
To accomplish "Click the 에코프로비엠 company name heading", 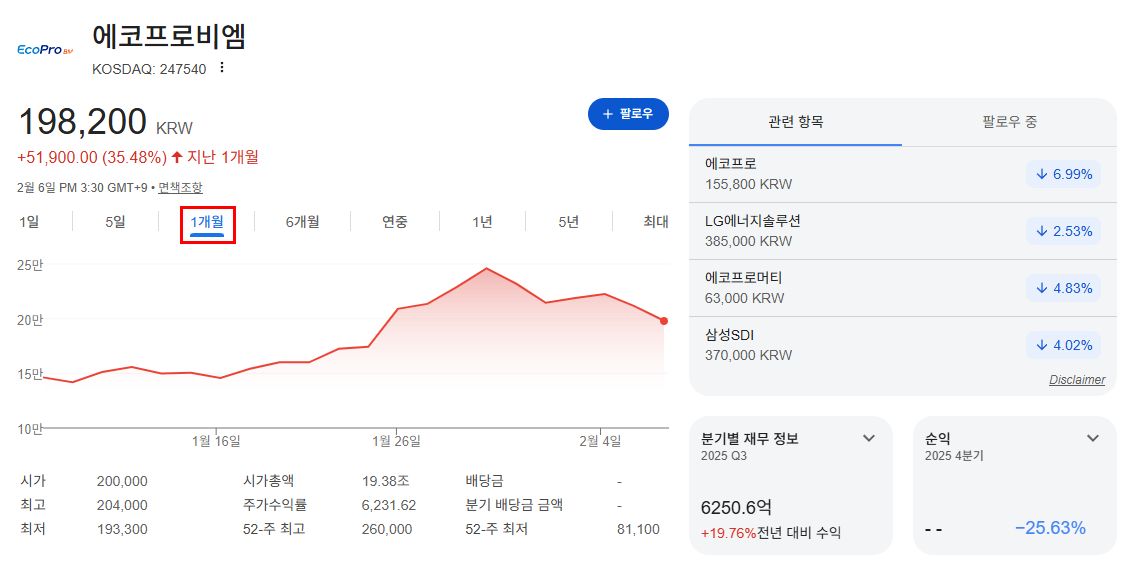I will 170,38.
